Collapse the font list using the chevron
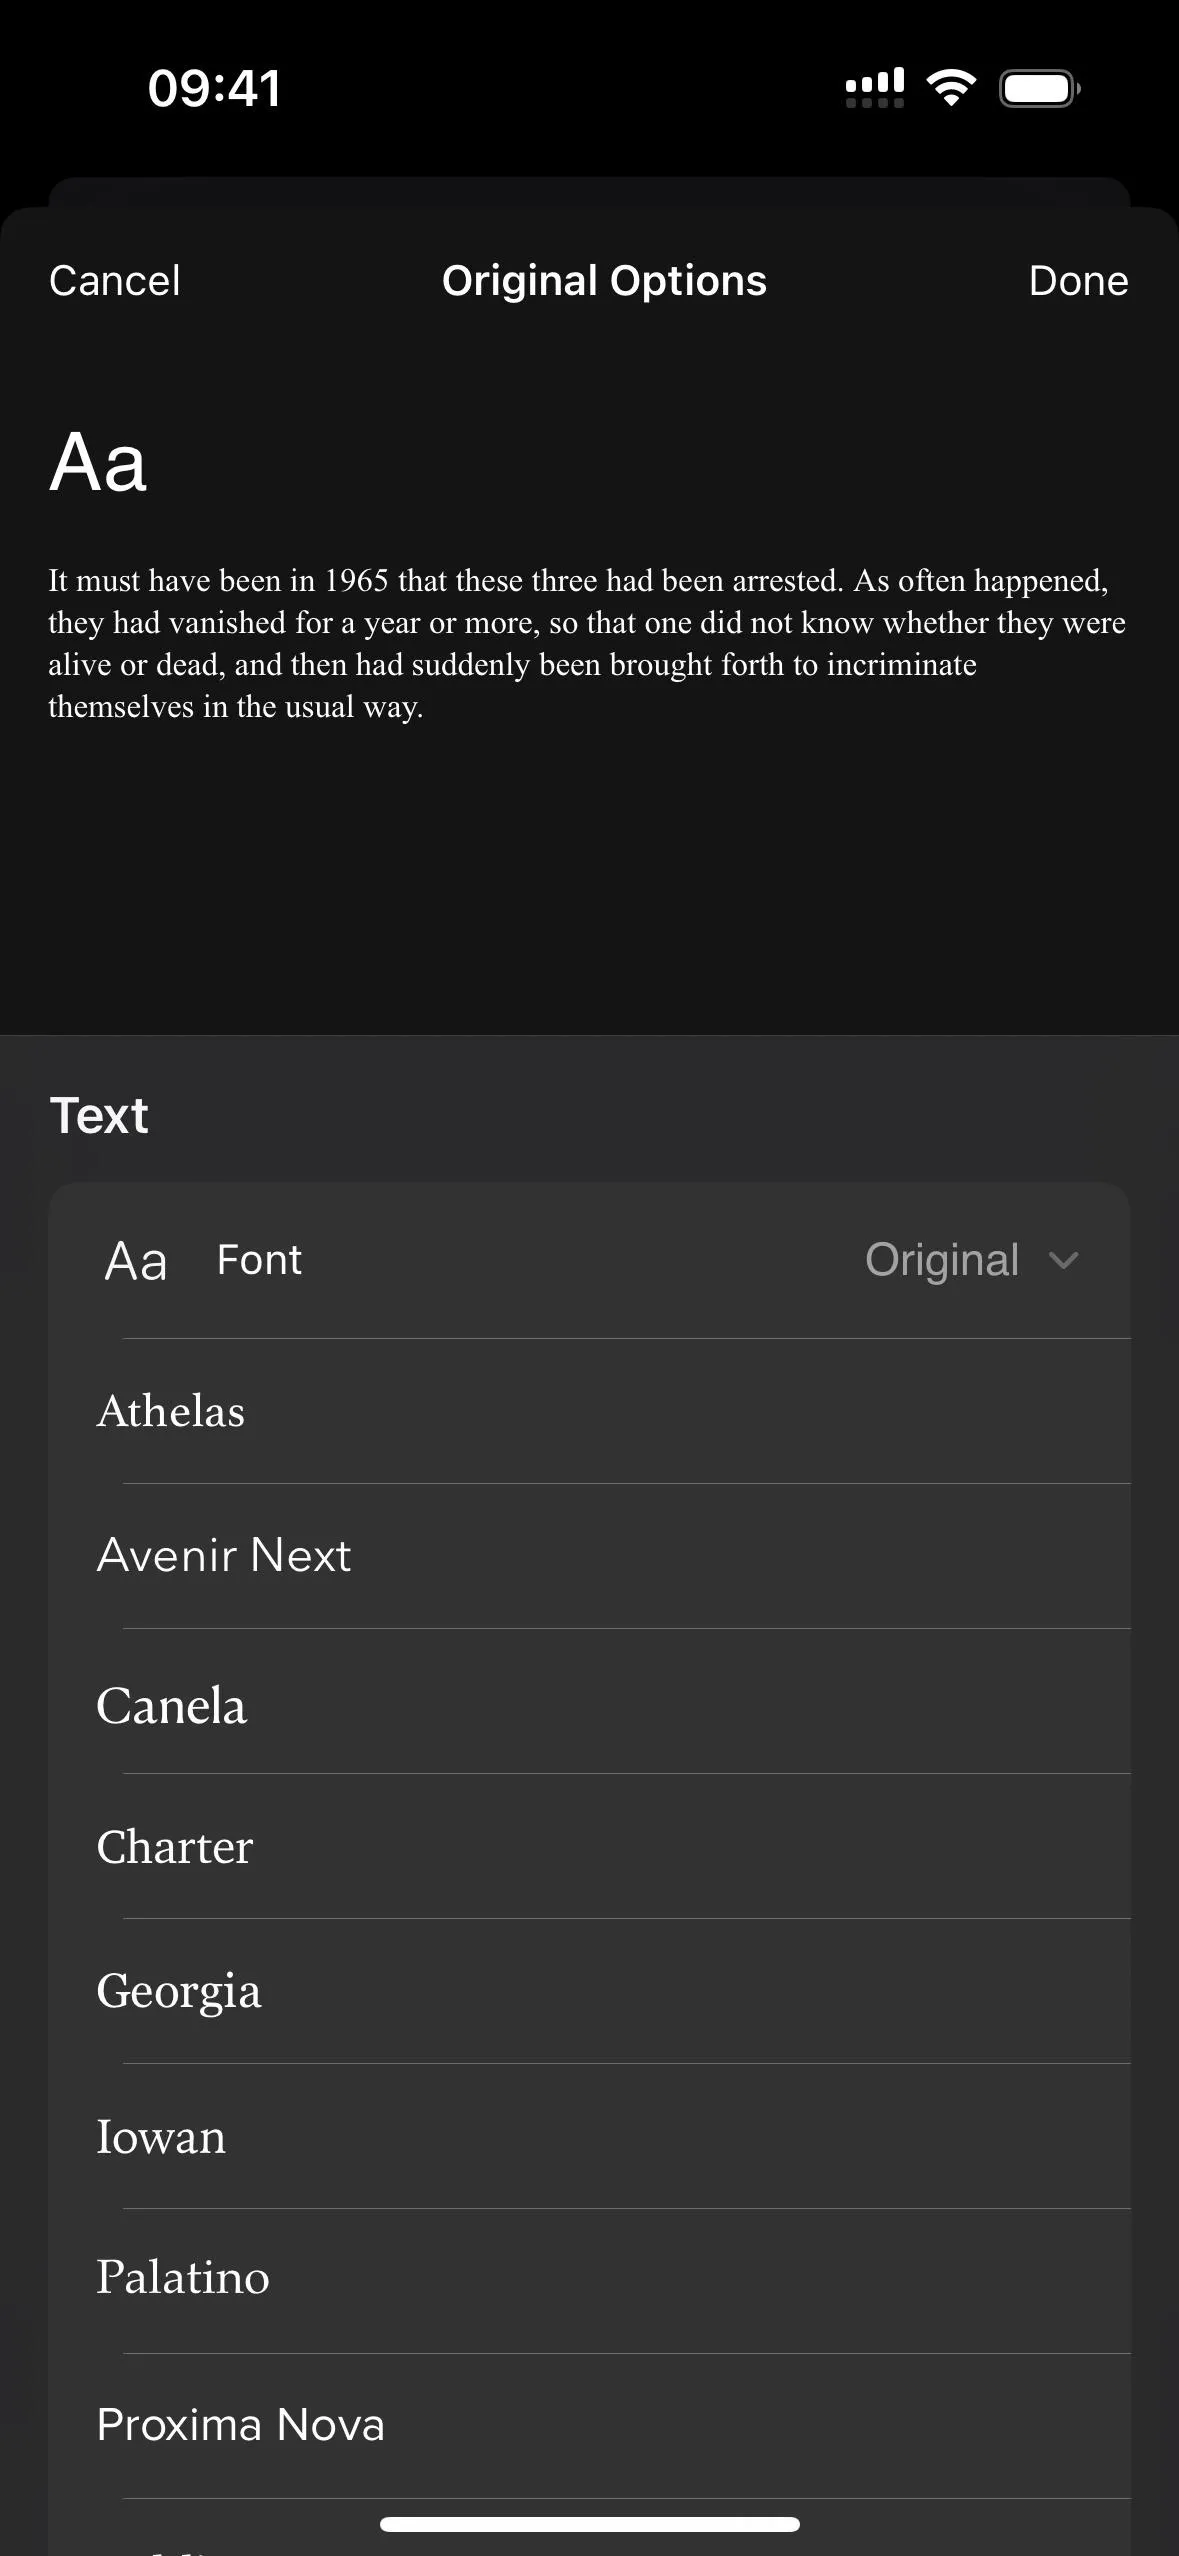 pos(1063,1260)
